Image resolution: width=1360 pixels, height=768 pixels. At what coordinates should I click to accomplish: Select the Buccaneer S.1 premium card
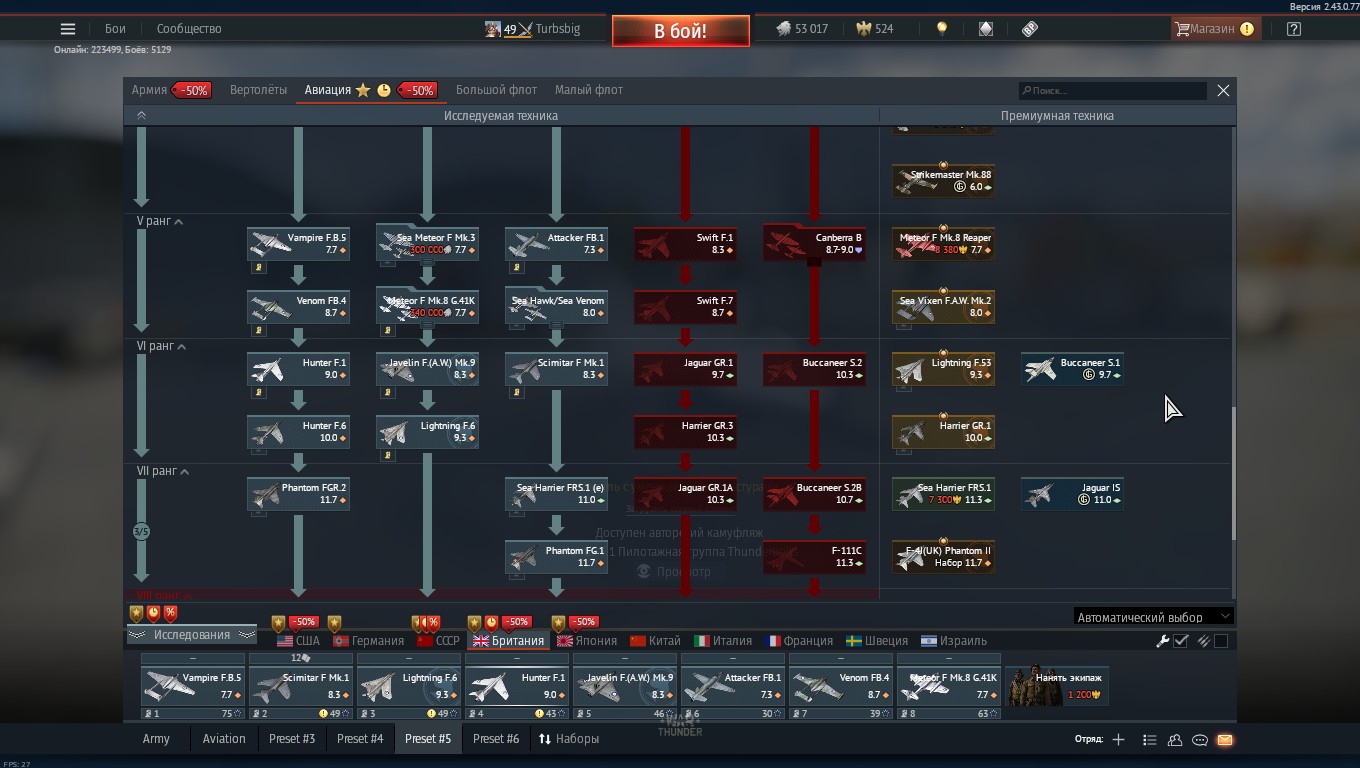pyautogui.click(x=1072, y=369)
